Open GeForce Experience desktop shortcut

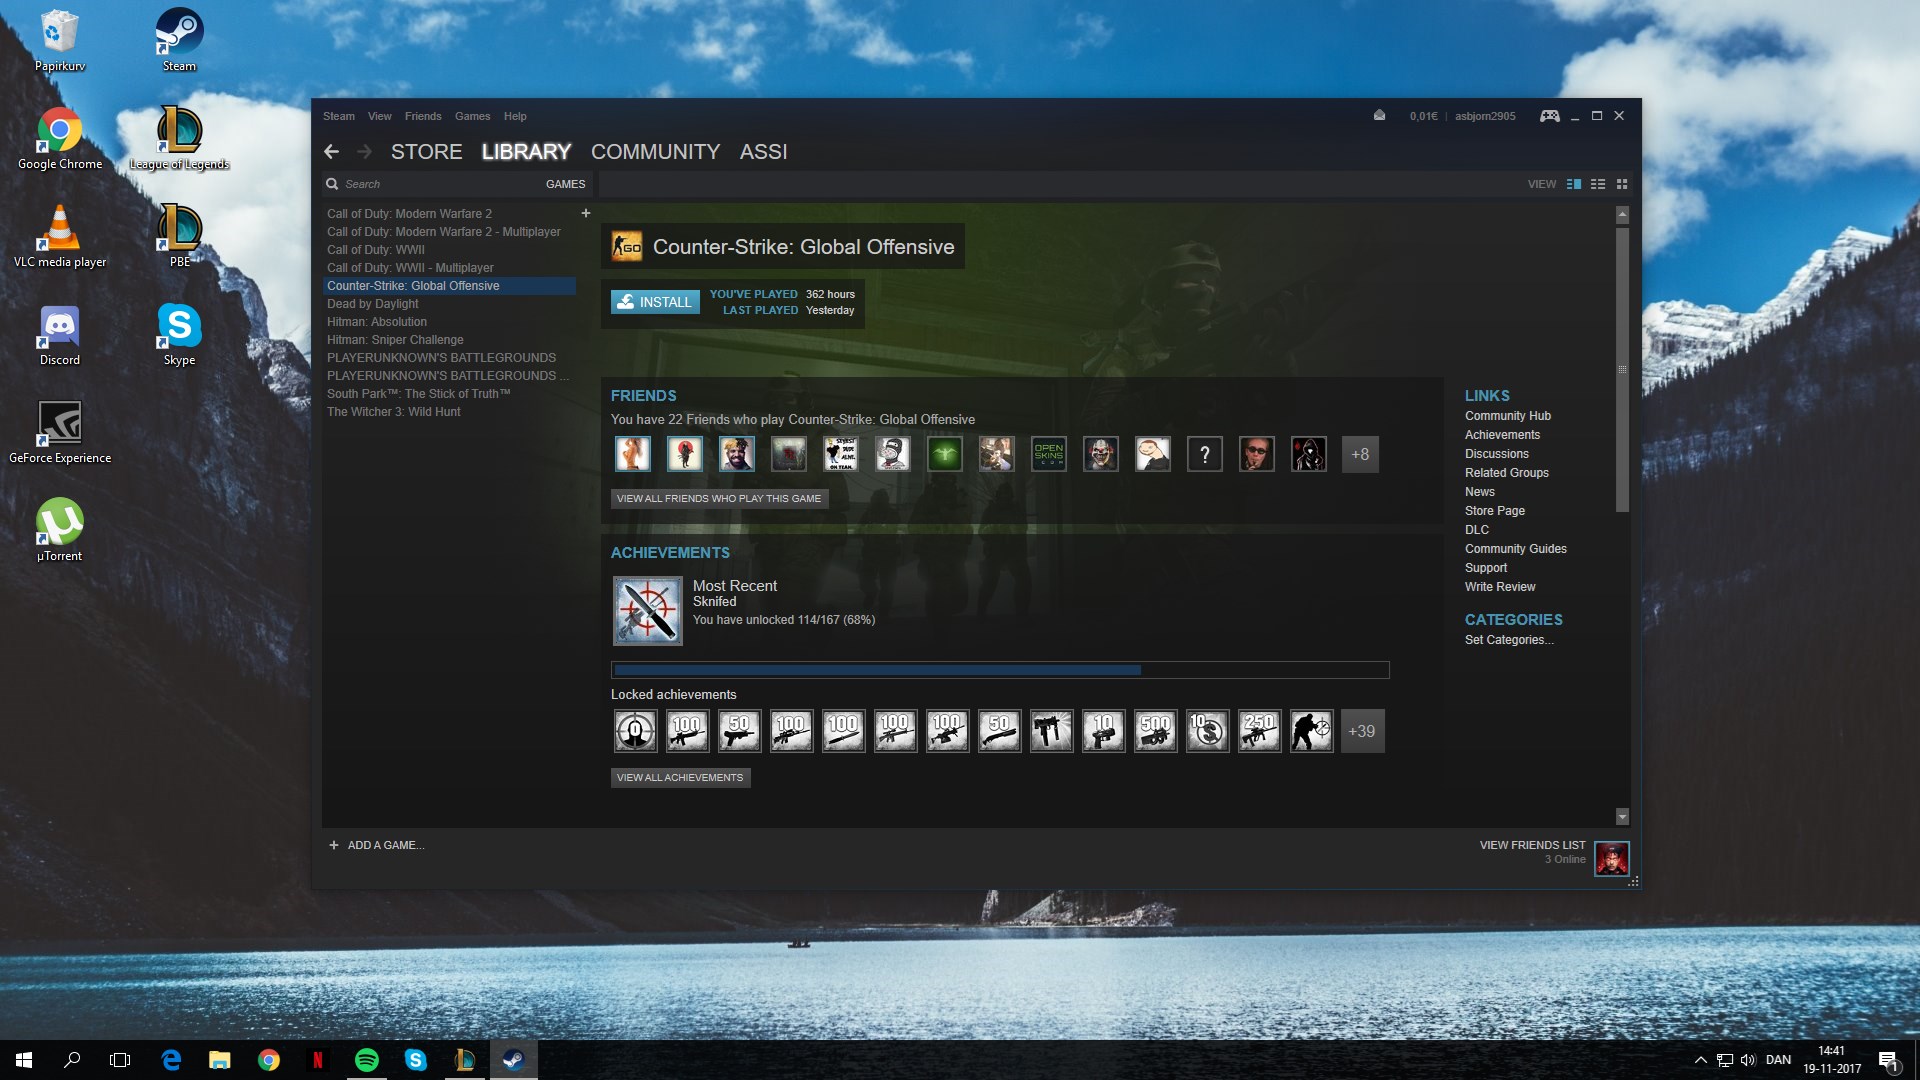pos(60,432)
